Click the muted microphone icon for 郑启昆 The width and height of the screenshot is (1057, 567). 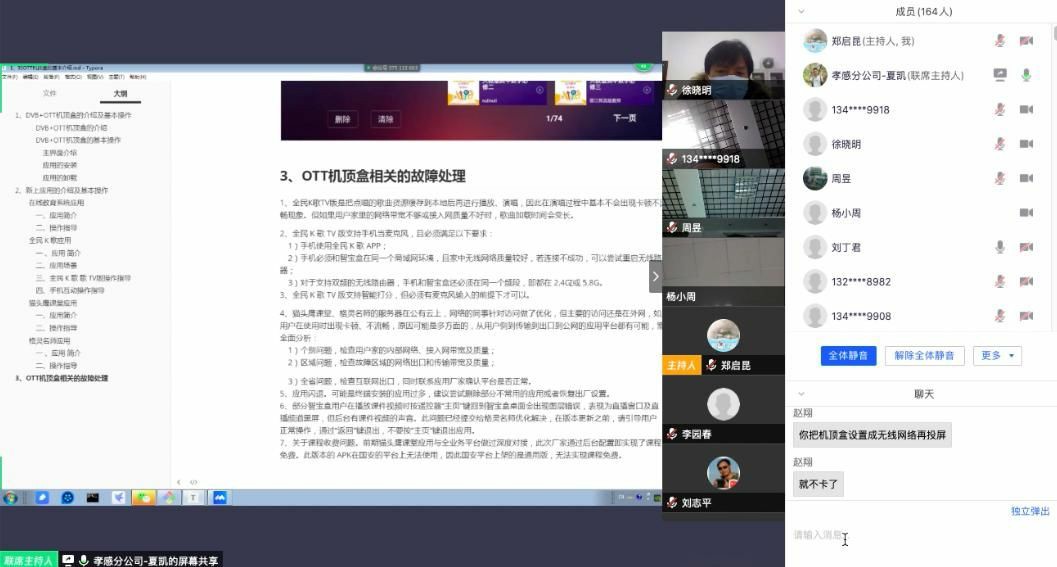pos(999,41)
